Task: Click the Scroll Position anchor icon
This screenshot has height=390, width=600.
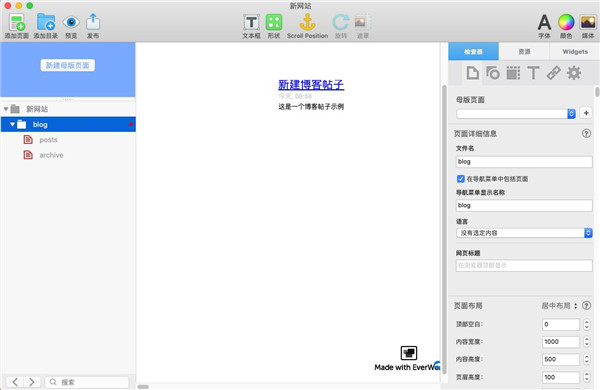Action: pyautogui.click(x=307, y=22)
